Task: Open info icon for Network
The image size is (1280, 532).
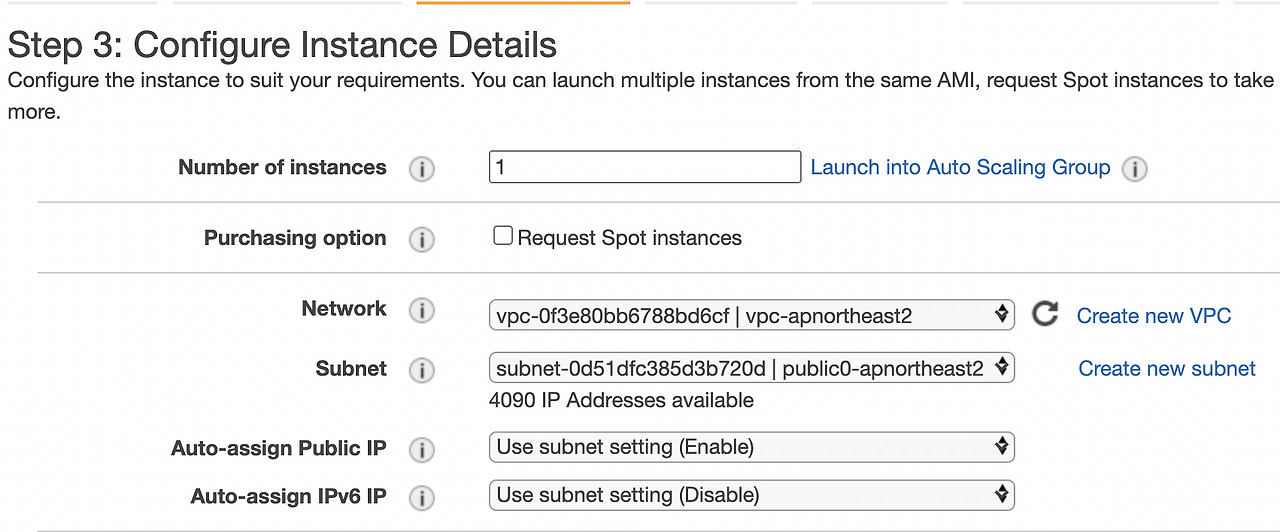Action: [422, 310]
